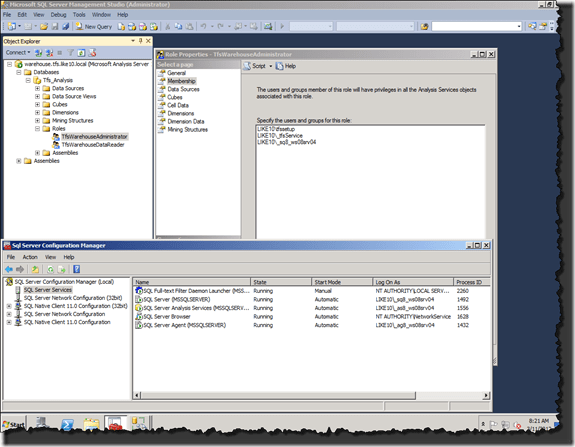The image size is (575, 447).
Task: Click the Help button in Role Properties
Action: (286, 66)
